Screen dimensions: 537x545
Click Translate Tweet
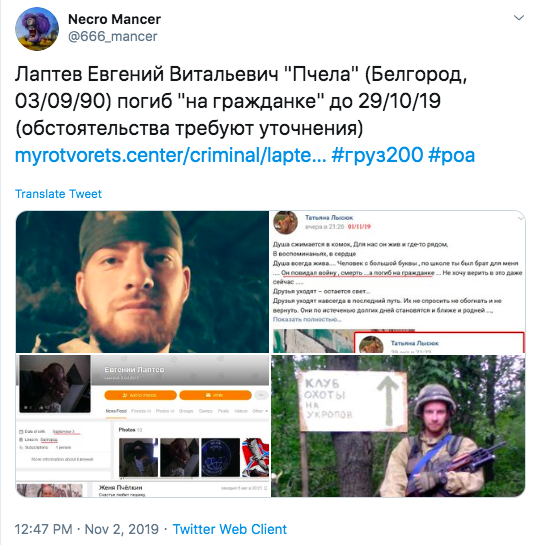tap(58, 194)
